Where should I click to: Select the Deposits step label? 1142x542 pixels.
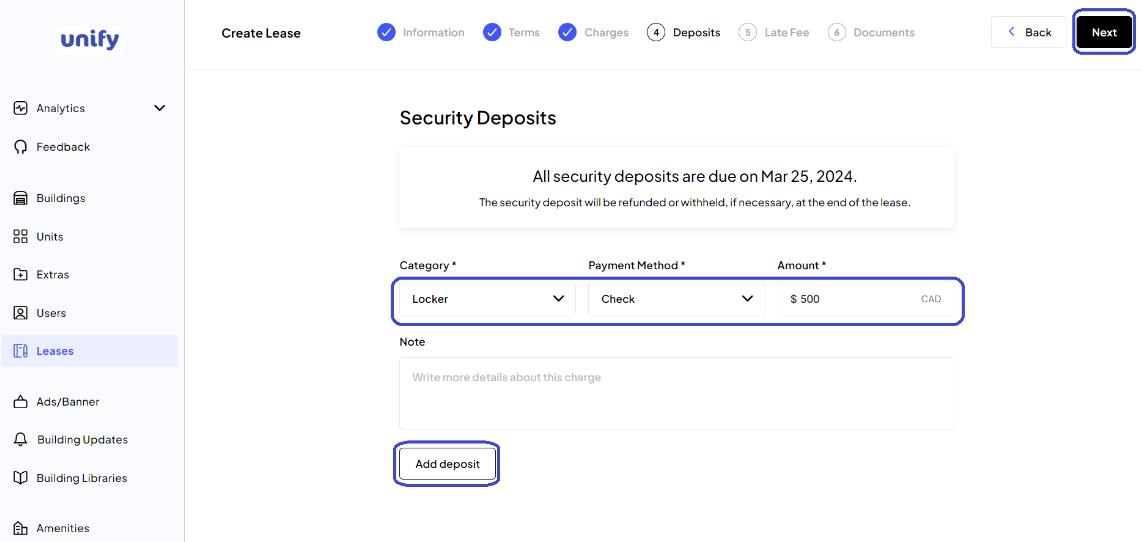tap(696, 33)
